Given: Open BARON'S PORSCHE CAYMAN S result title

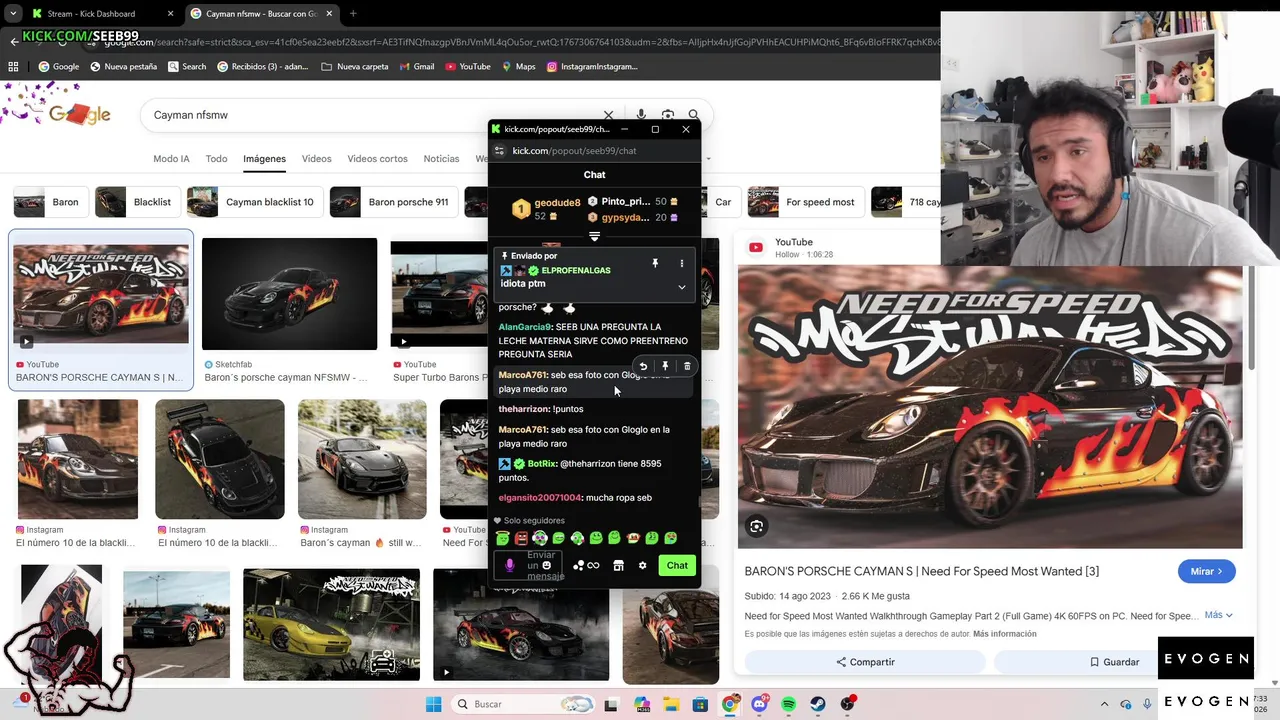Looking at the screenshot, I should coord(100,378).
